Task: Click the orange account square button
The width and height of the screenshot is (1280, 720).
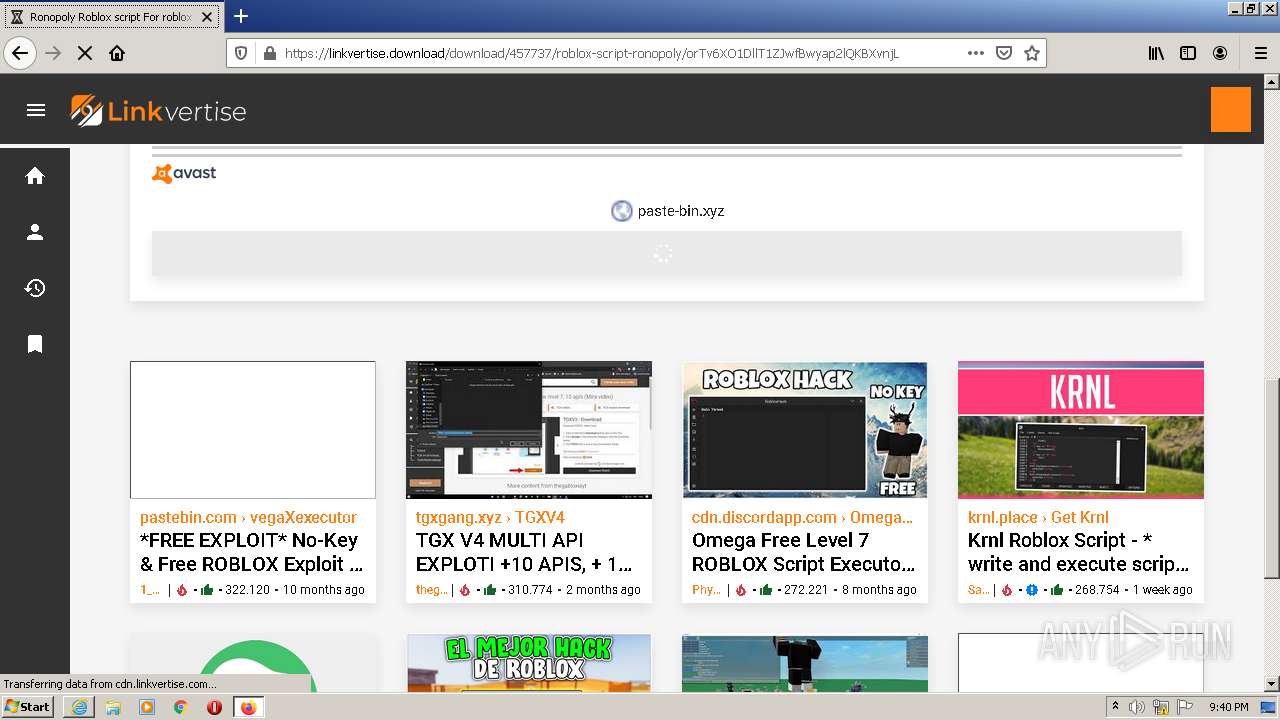Action: tap(1230, 110)
